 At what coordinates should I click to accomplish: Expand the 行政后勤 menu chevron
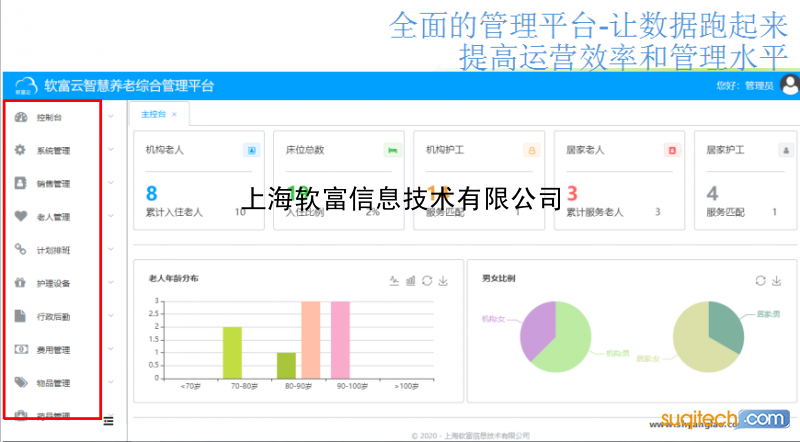[111, 315]
